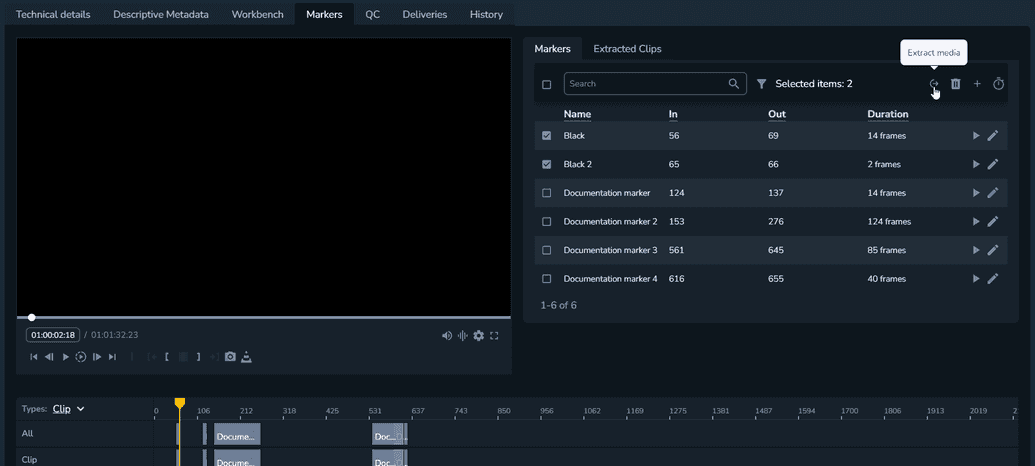Open the QC tab
Image resolution: width=1035 pixels, height=466 pixels.
(x=373, y=14)
